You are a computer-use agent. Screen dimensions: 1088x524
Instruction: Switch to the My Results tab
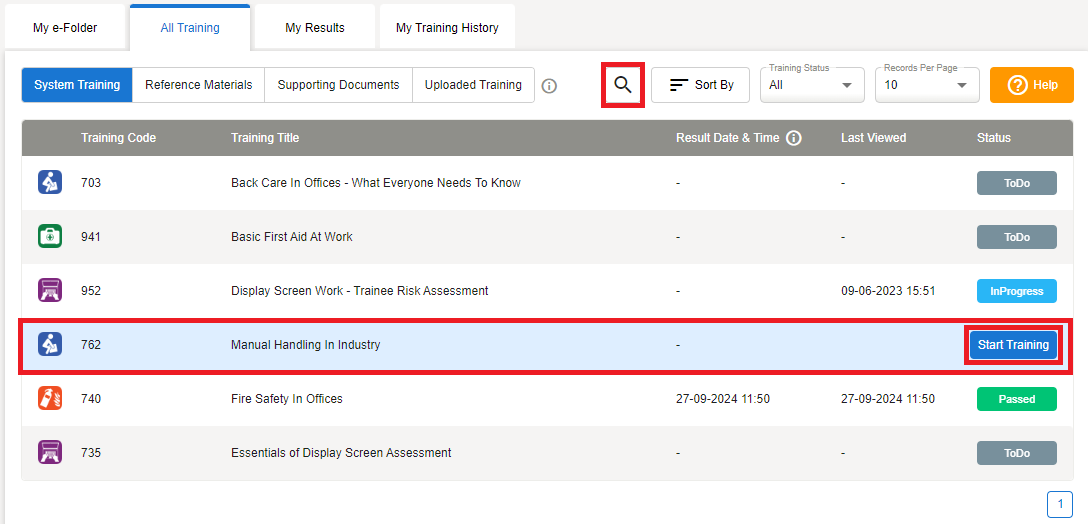click(x=315, y=28)
